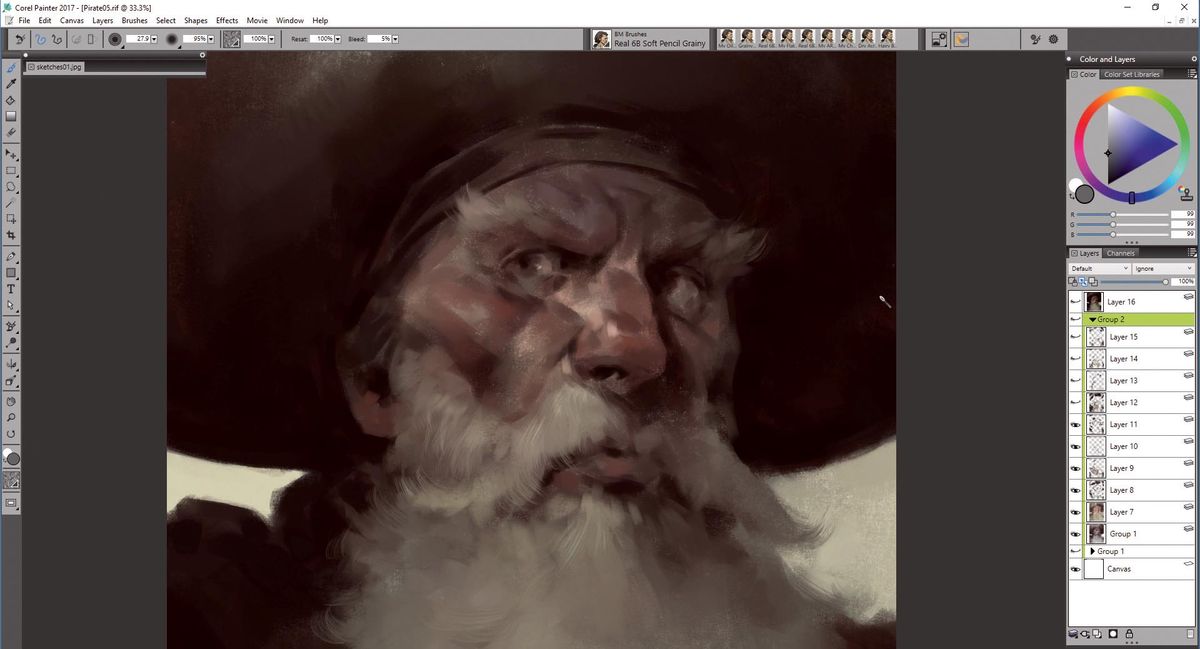Select the Dropper tool
1200x649 pixels.
(x=12, y=84)
